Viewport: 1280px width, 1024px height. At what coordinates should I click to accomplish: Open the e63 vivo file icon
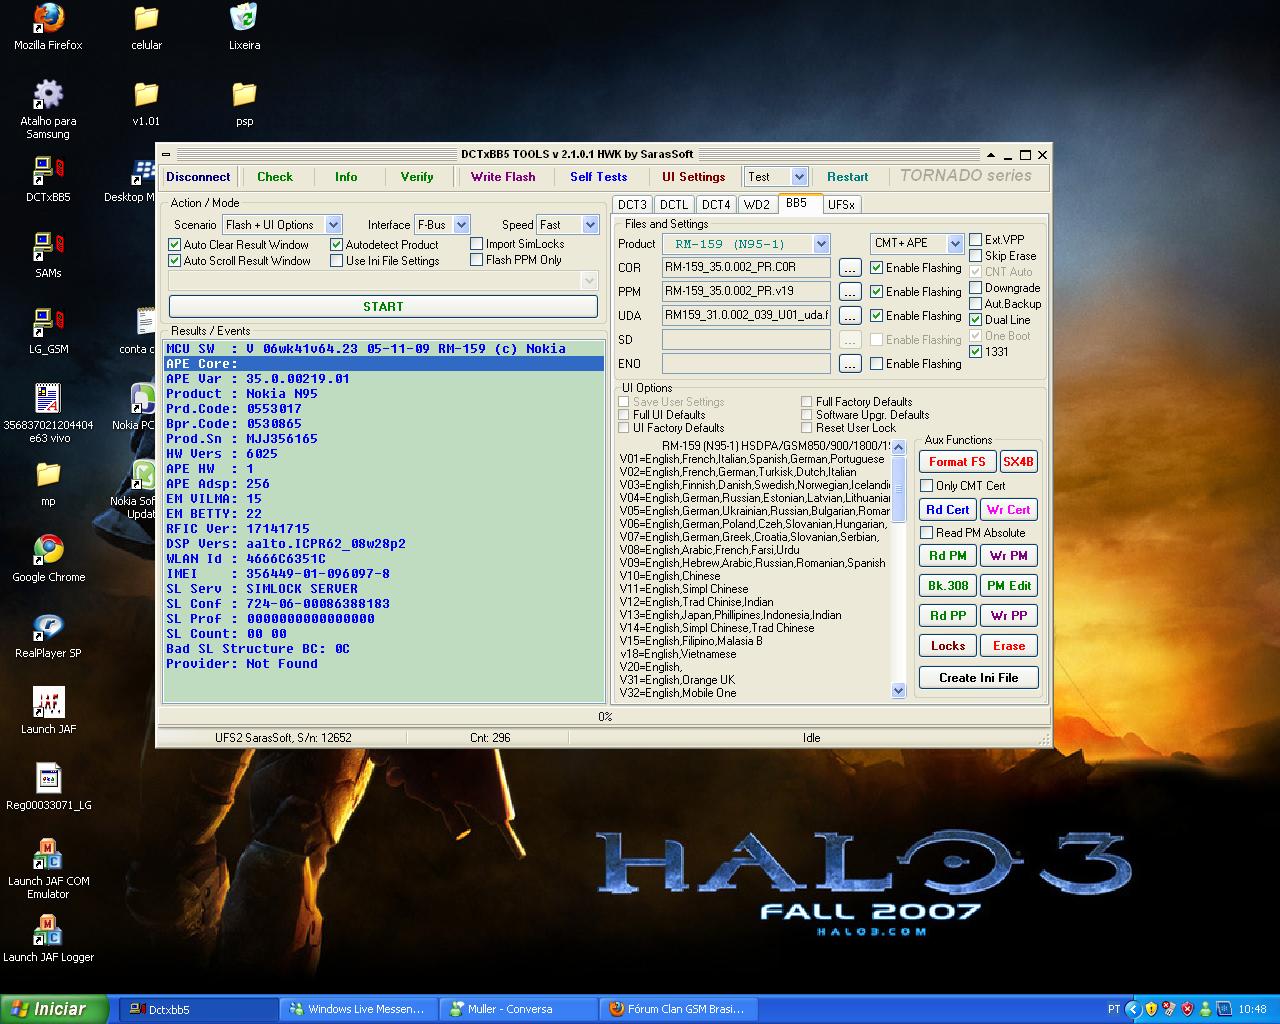pos(48,413)
